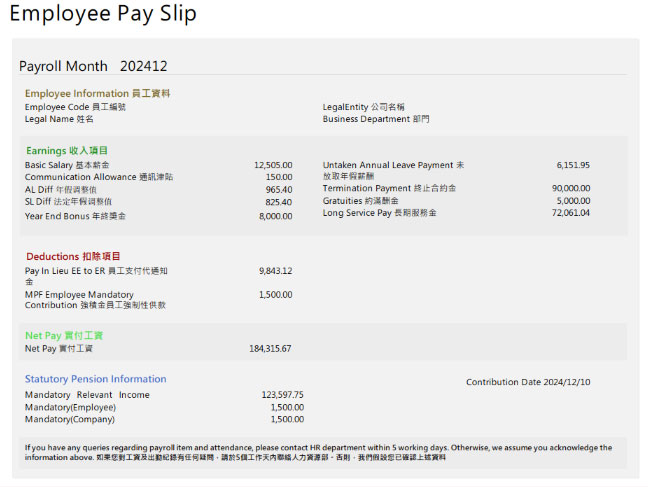Select Year End Bonus amount 8,000.00
This screenshot has height=487, width=648.
pos(276,216)
